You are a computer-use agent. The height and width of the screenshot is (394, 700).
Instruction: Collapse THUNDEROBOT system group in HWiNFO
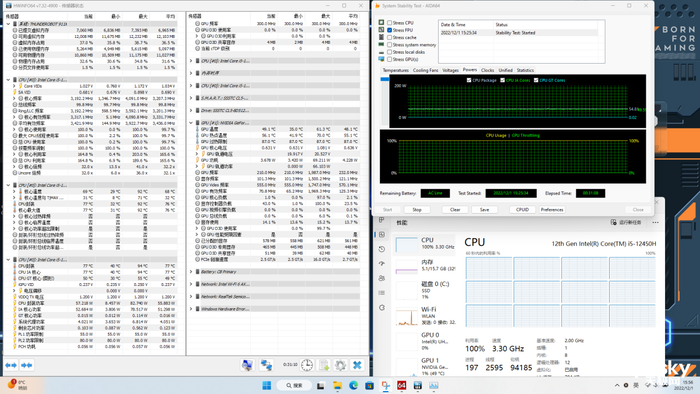pos(8,24)
